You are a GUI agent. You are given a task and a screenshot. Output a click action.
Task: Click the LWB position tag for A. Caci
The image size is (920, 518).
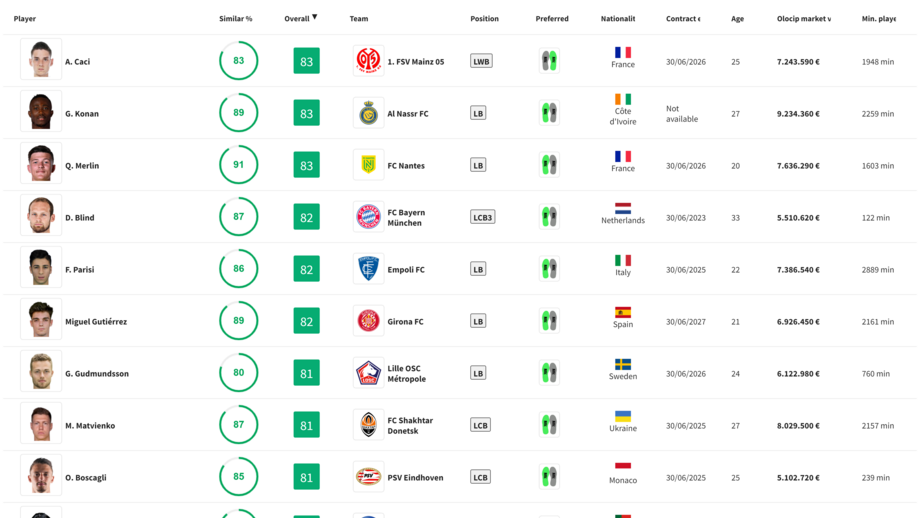481,61
